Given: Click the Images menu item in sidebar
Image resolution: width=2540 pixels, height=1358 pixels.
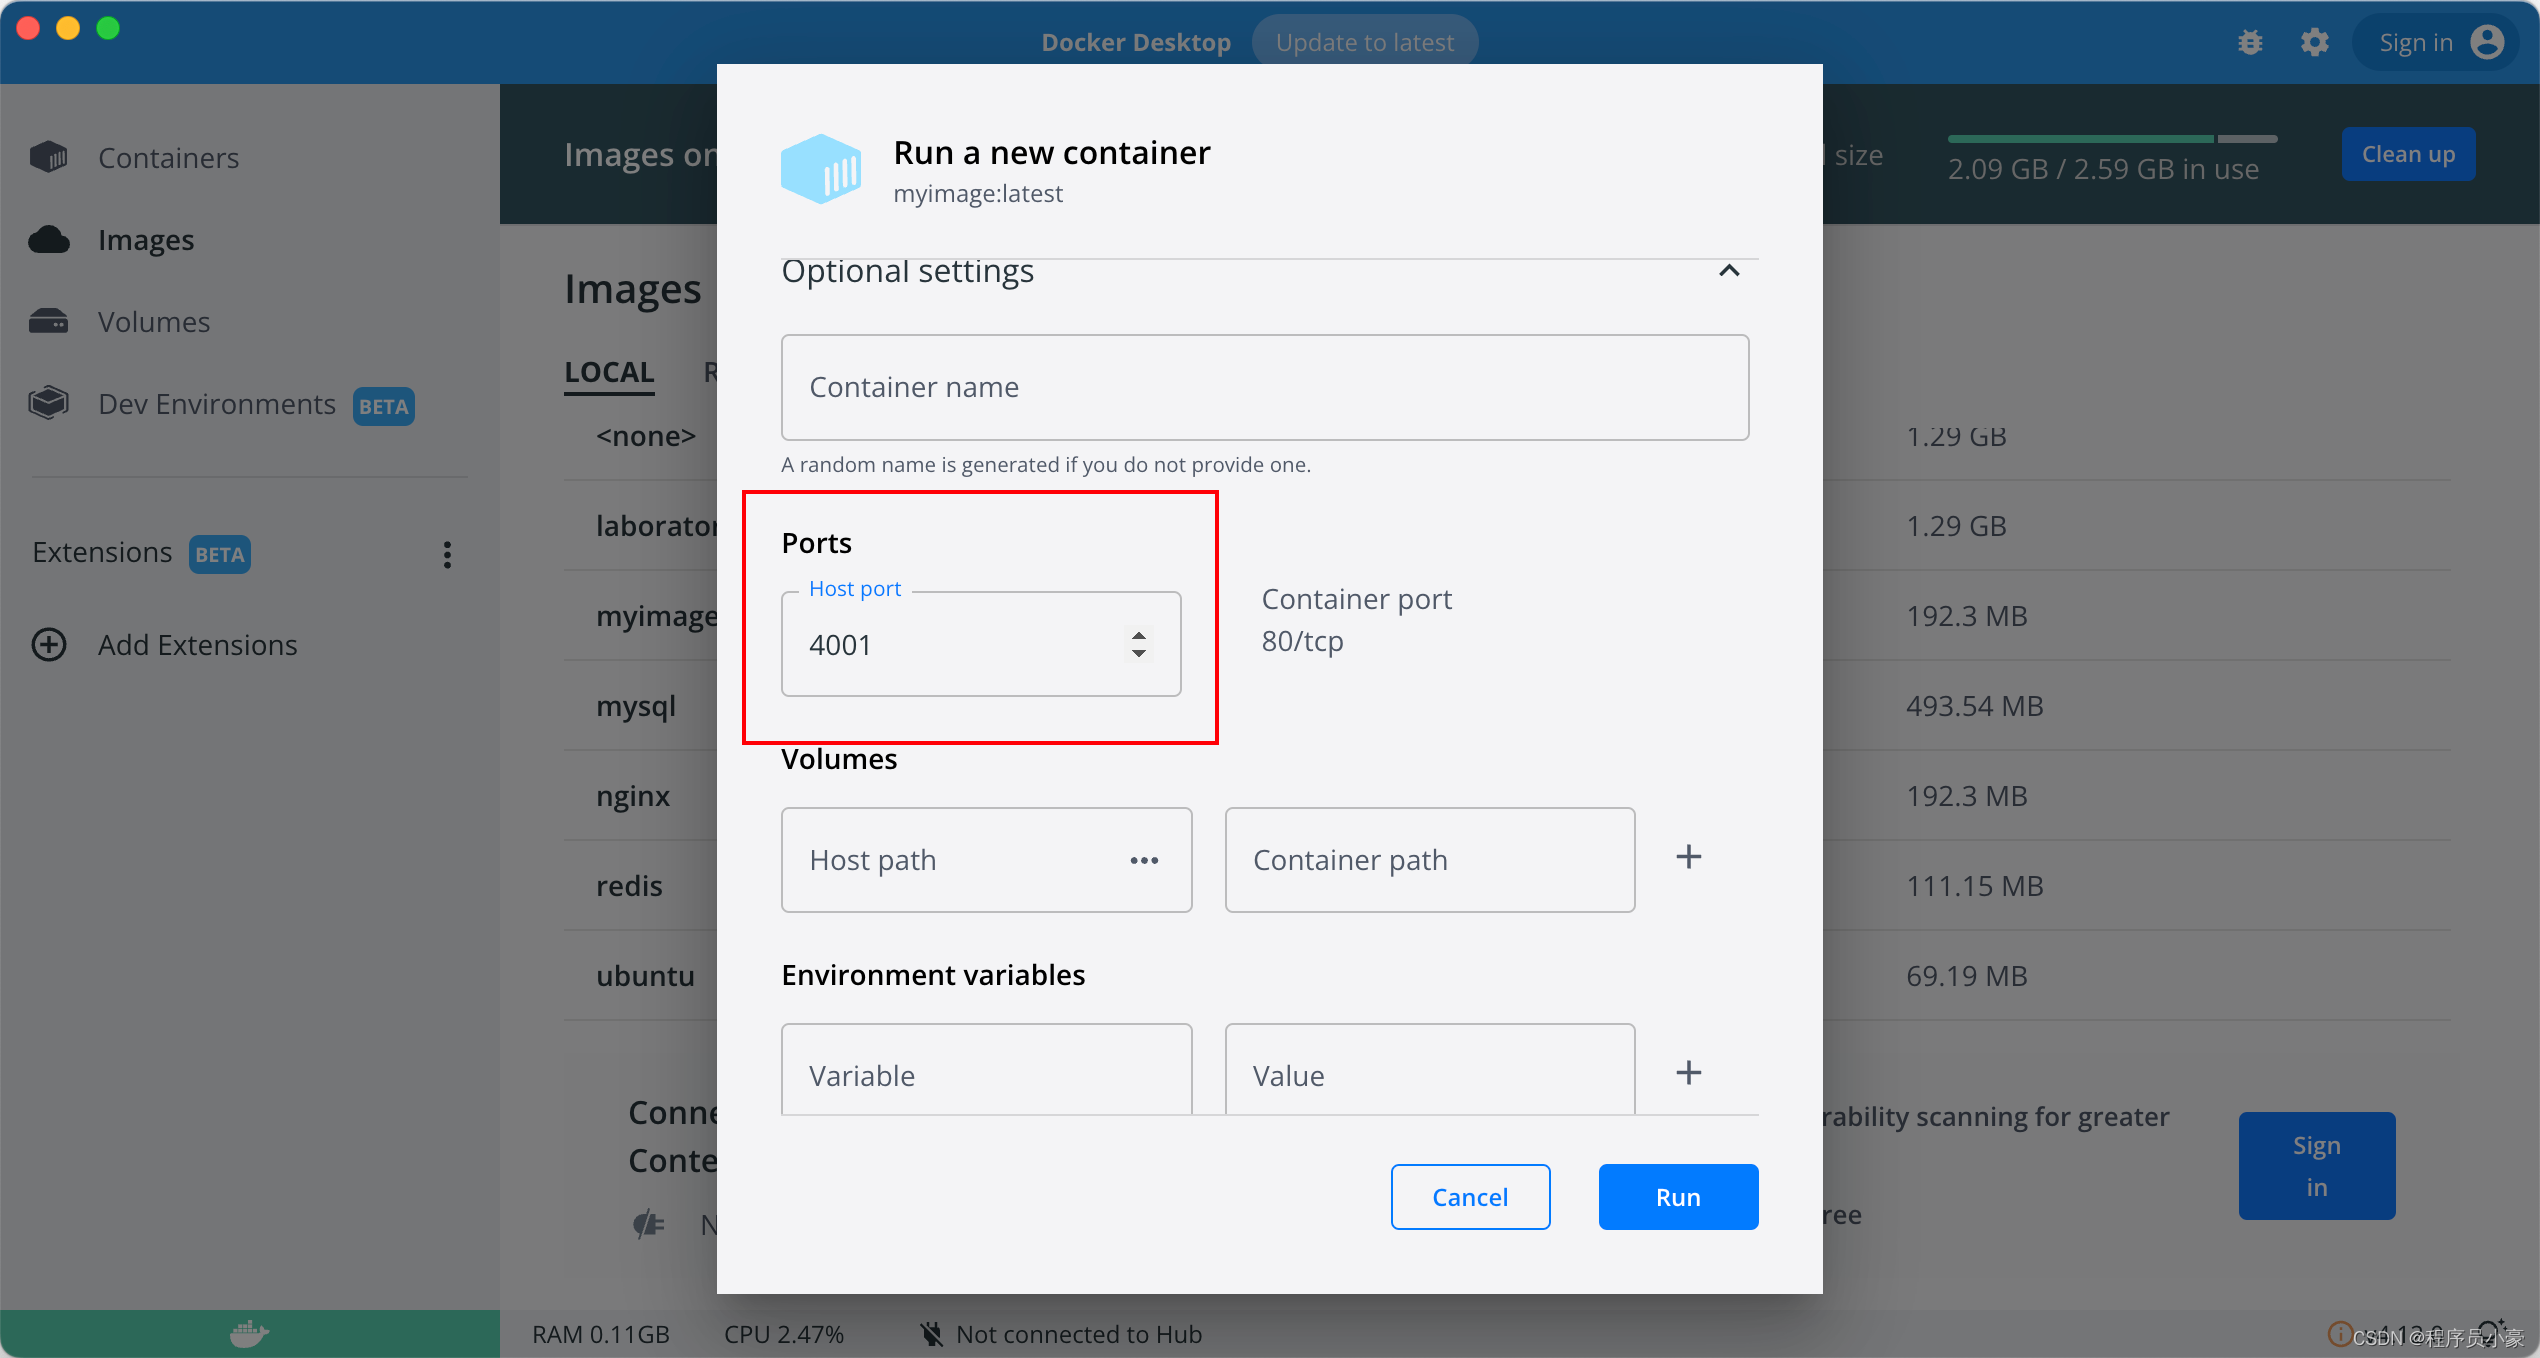Looking at the screenshot, I should [144, 239].
